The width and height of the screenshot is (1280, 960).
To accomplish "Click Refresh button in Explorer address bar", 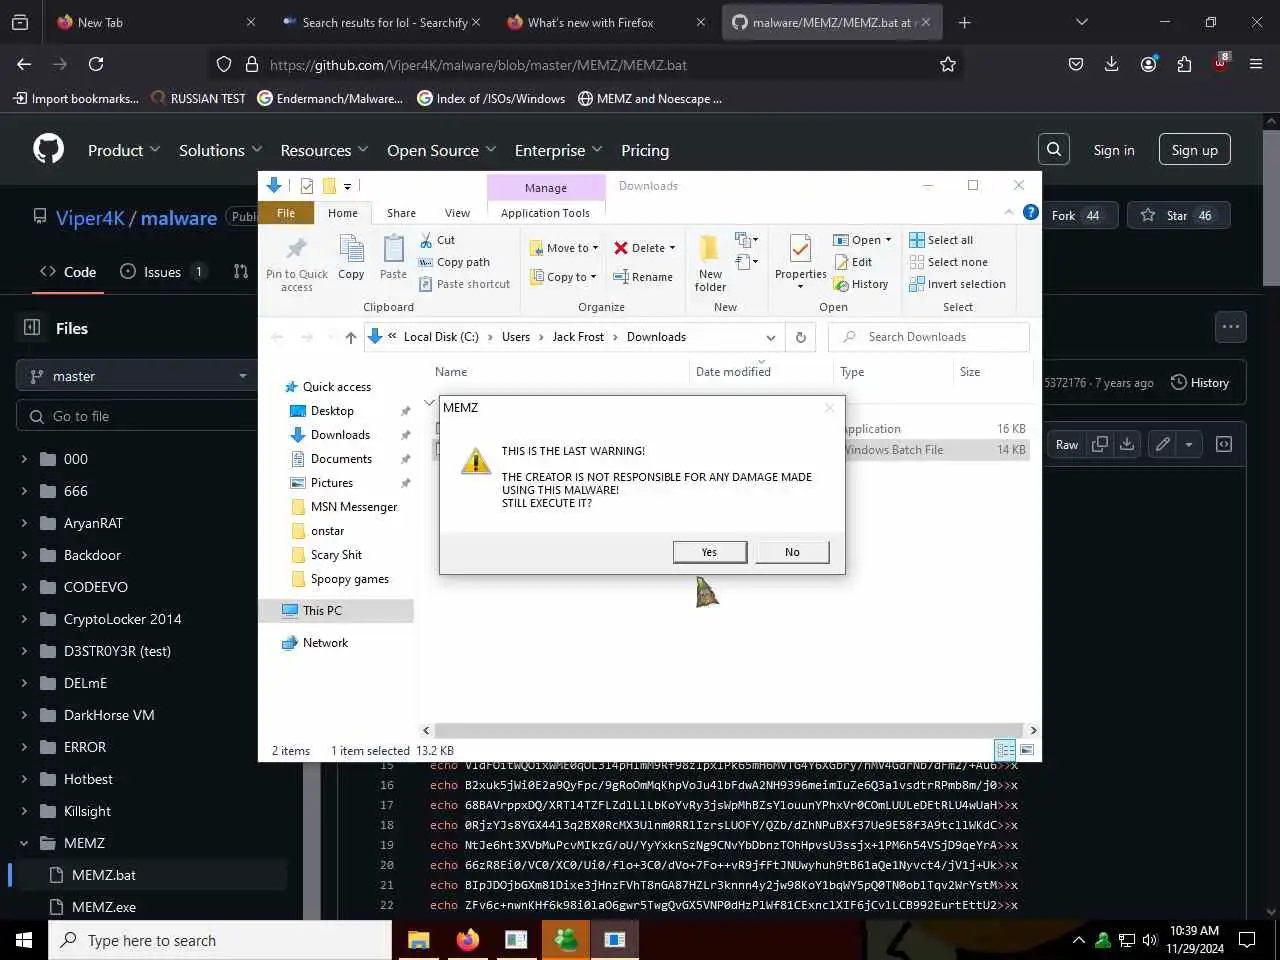I will click(x=800, y=337).
